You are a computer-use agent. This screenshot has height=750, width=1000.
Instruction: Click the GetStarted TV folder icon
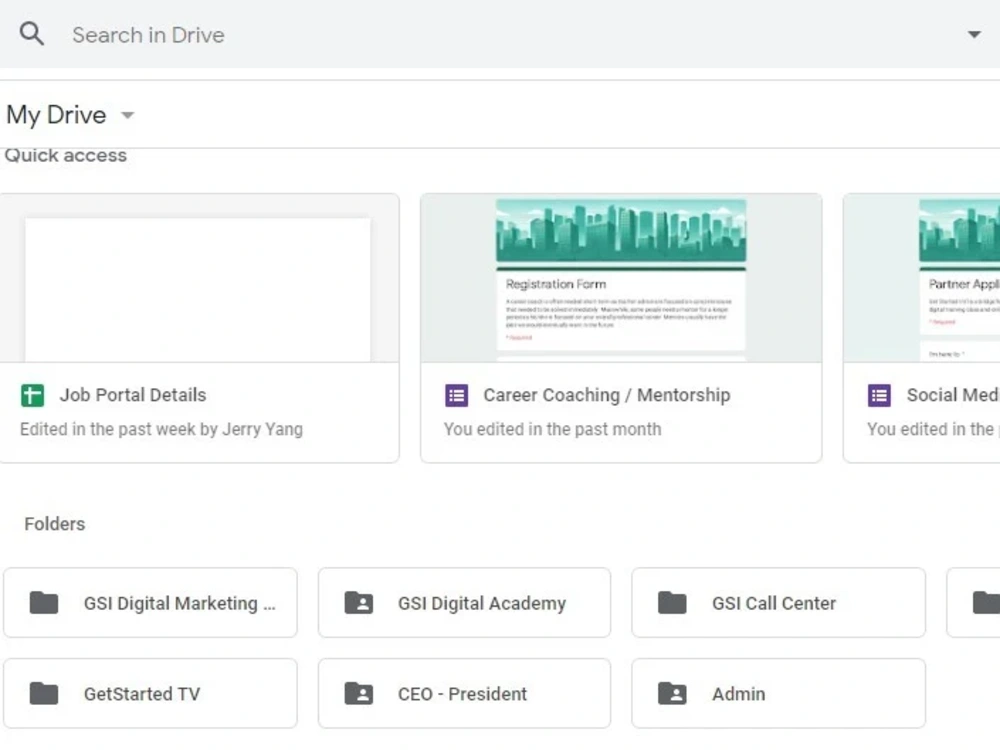pos(44,693)
